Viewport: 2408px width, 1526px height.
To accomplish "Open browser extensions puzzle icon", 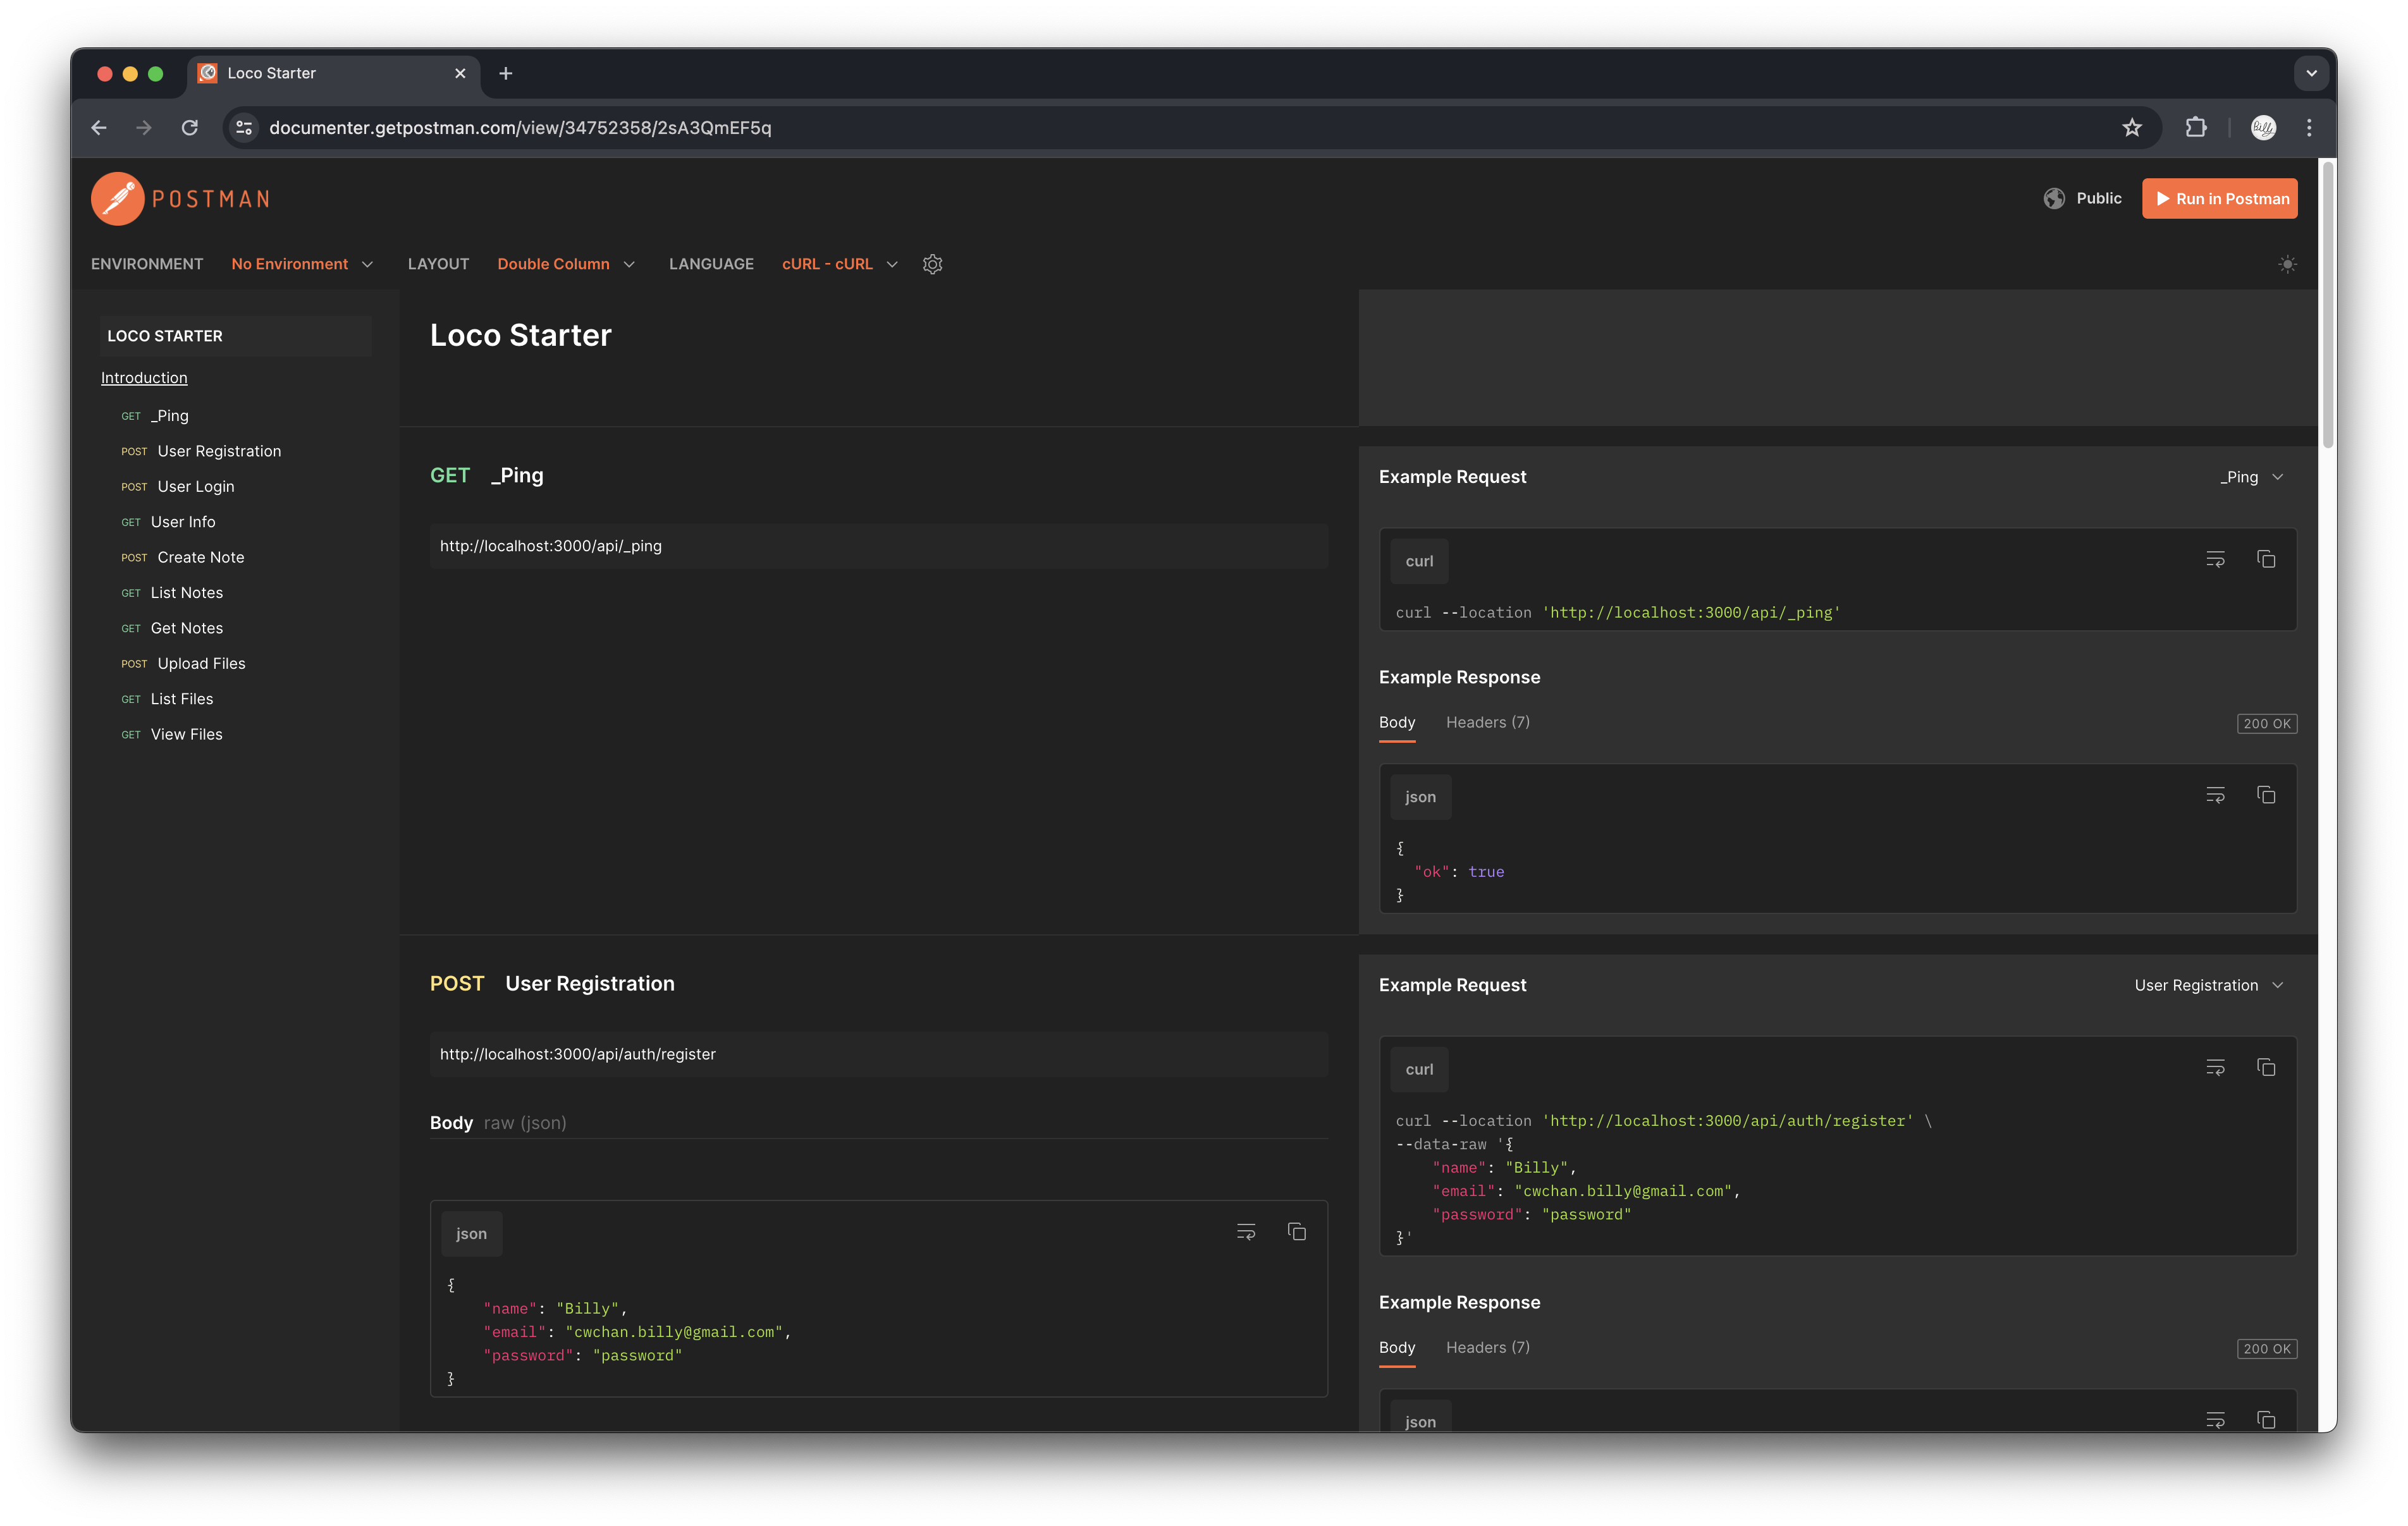I will pos(2196,127).
